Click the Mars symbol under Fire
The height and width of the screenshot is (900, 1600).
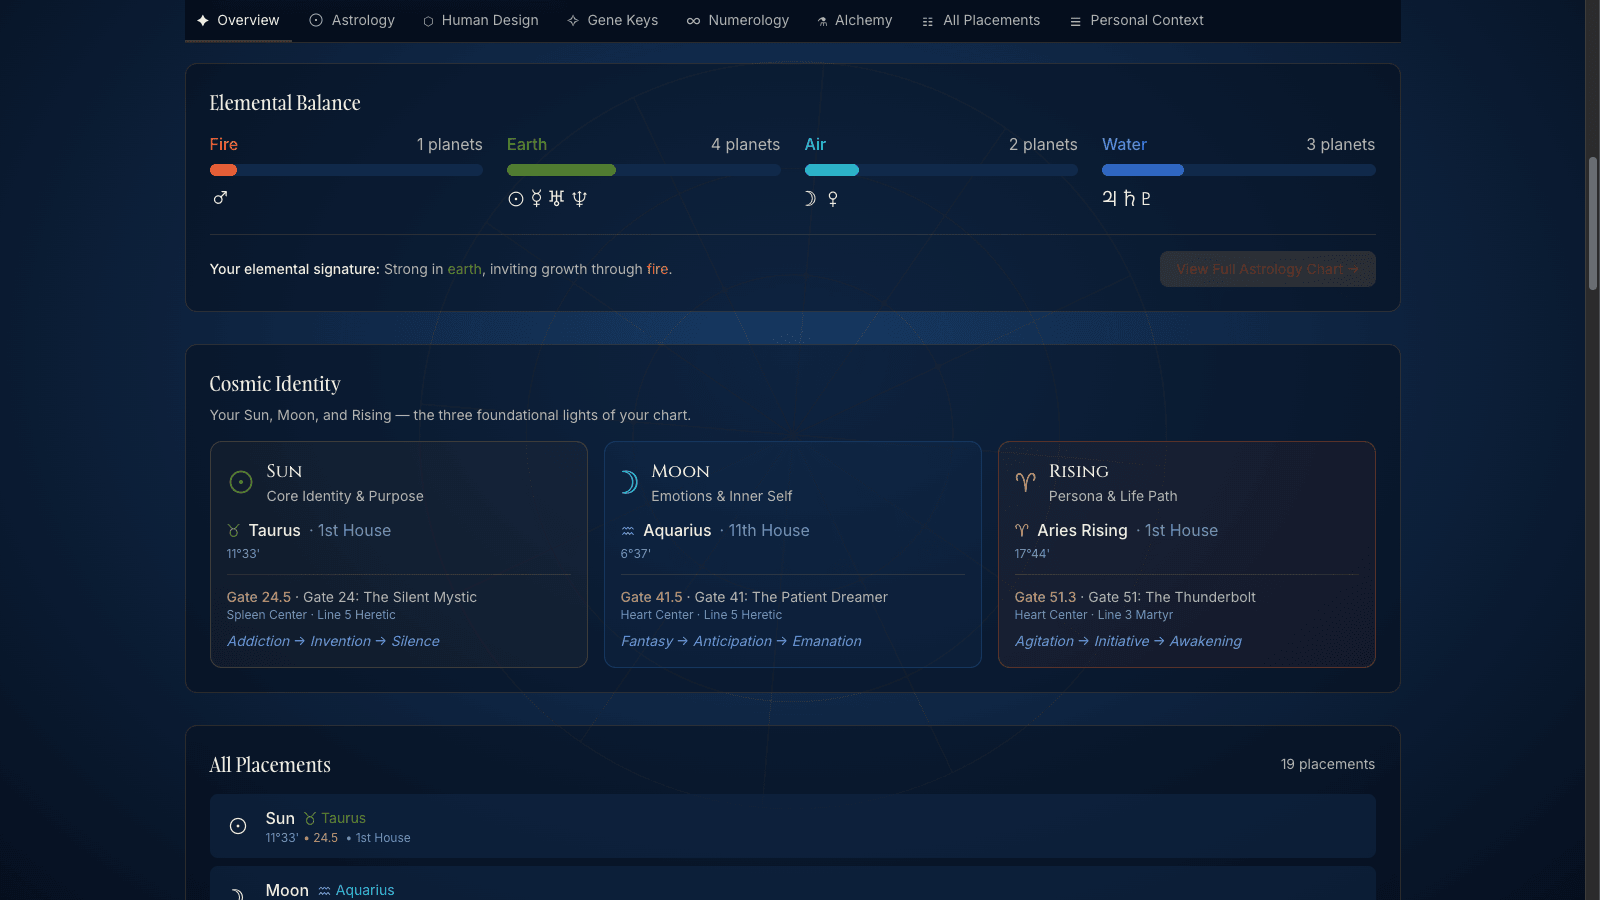point(220,198)
